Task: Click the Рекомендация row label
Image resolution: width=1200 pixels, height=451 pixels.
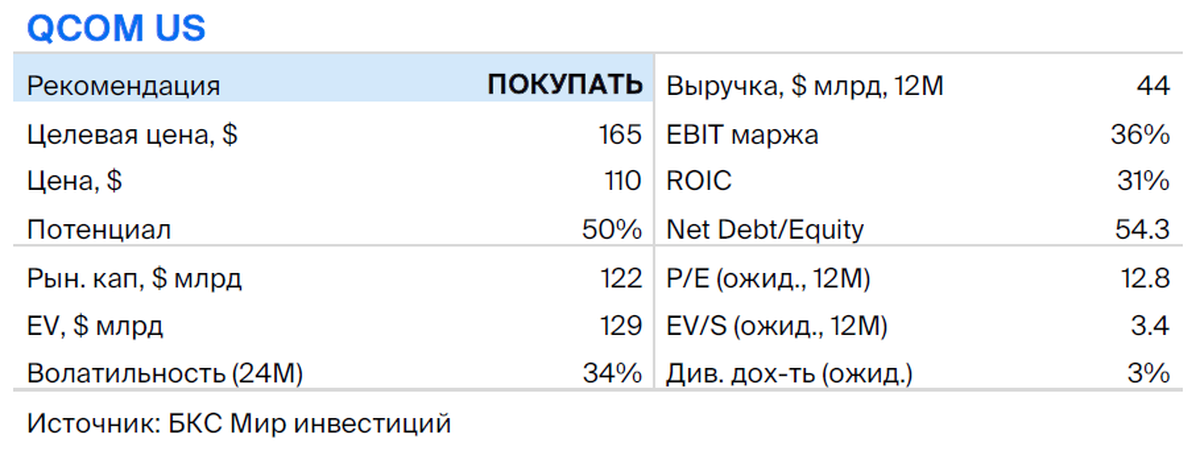Action: [123, 87]
